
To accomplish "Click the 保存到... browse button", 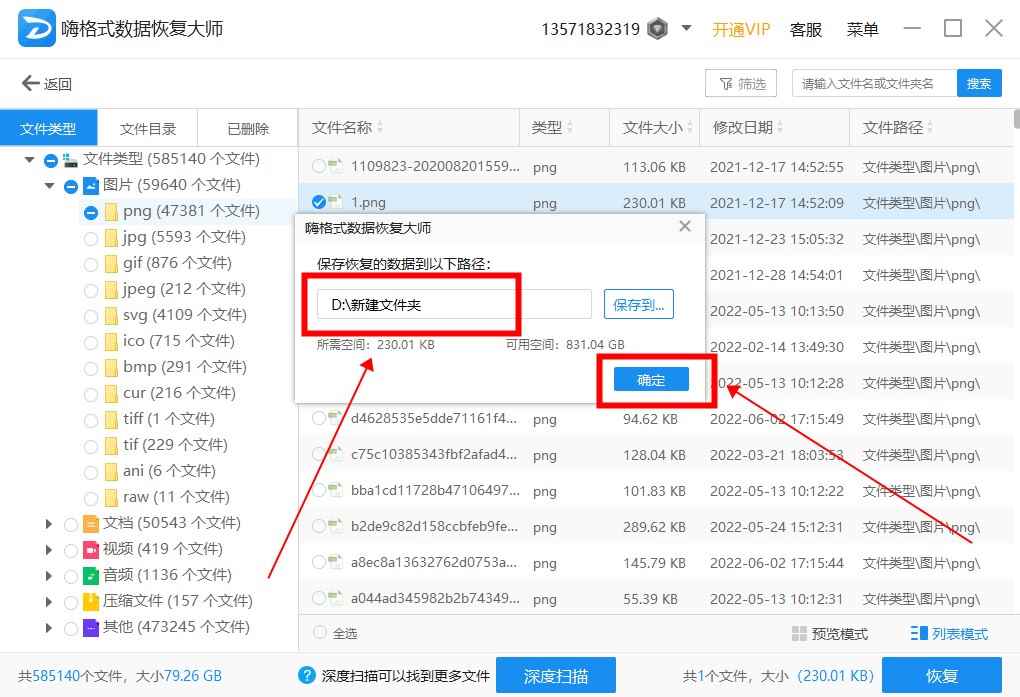I will (638, 305).
